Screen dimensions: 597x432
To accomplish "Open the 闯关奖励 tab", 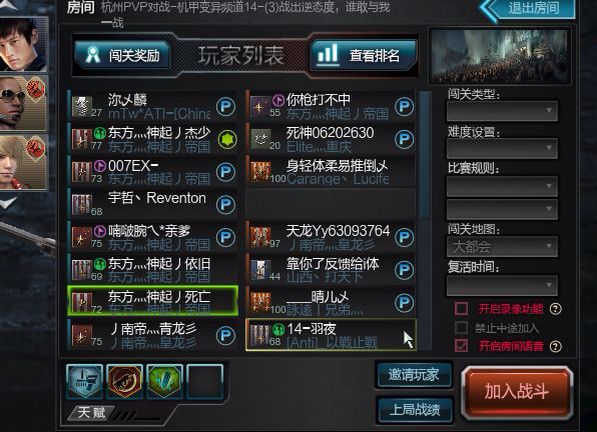I will point(123,56).
